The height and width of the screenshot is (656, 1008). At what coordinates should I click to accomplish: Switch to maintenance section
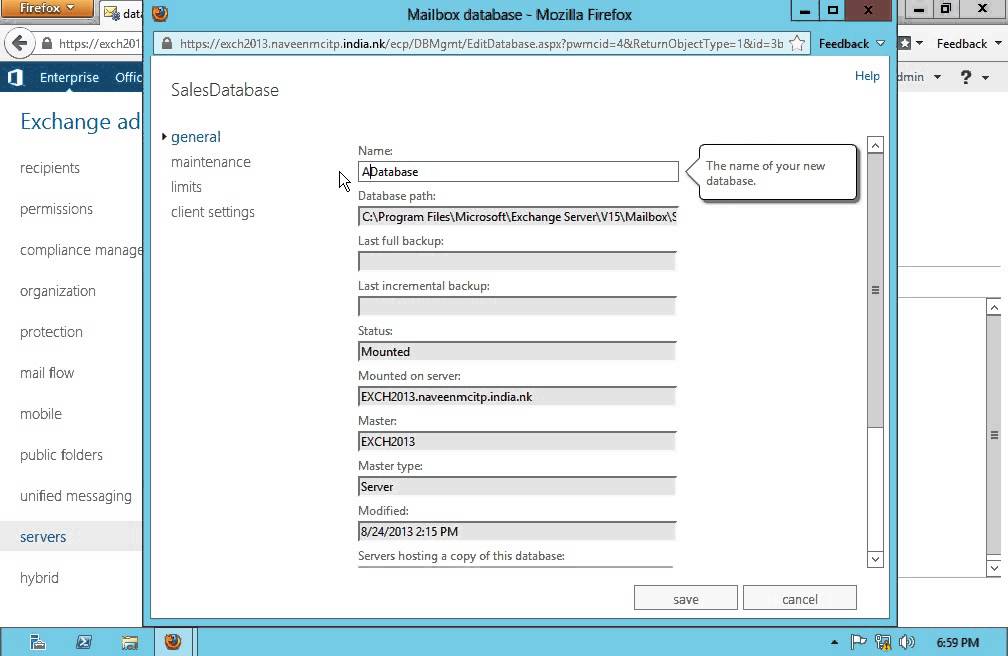(211, 162)
